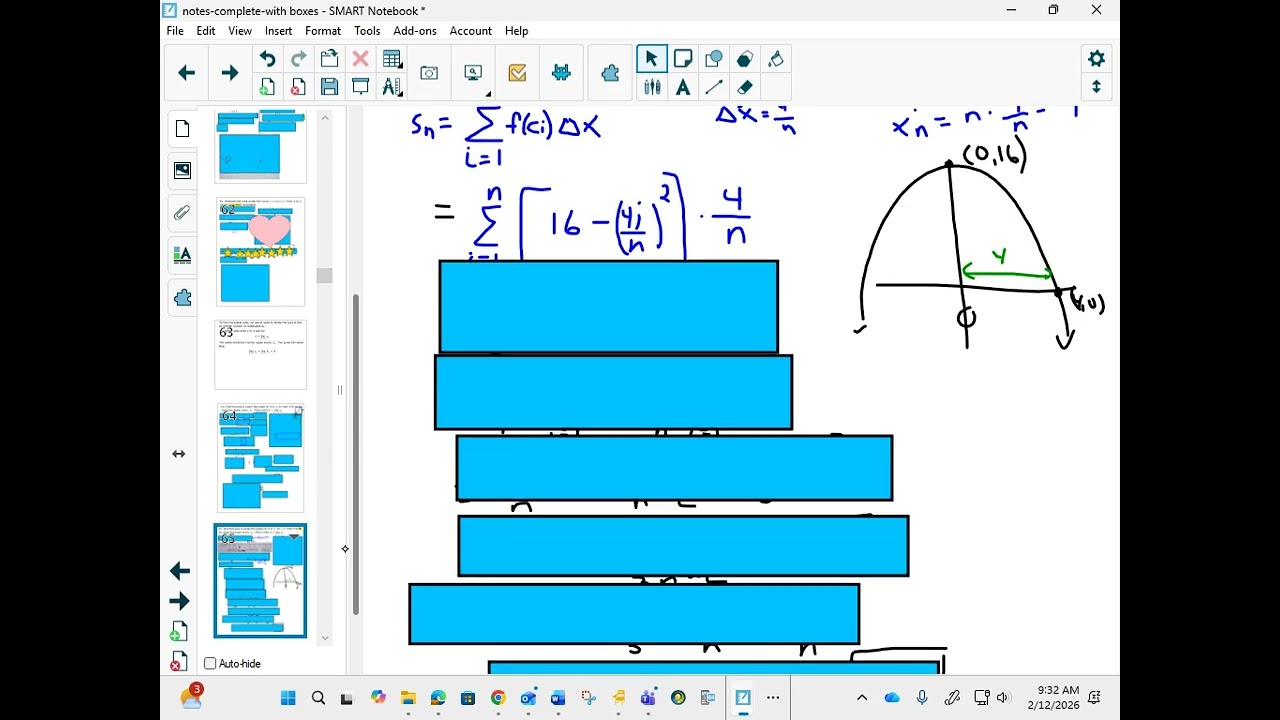The width and height of the screenshot is (1280, 720).
Task: Open the screen display options icon
Action: [474, 73]
